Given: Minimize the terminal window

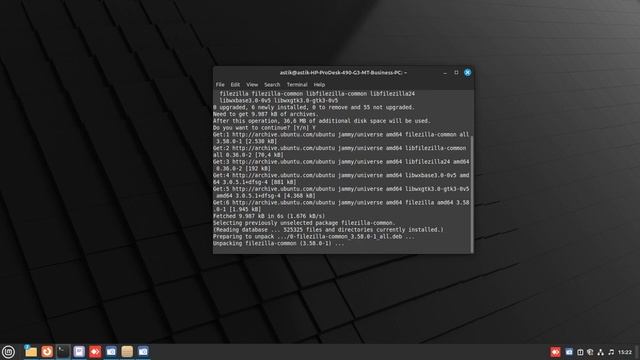Looking at the screenshot, I should click(x=445, y=73).
